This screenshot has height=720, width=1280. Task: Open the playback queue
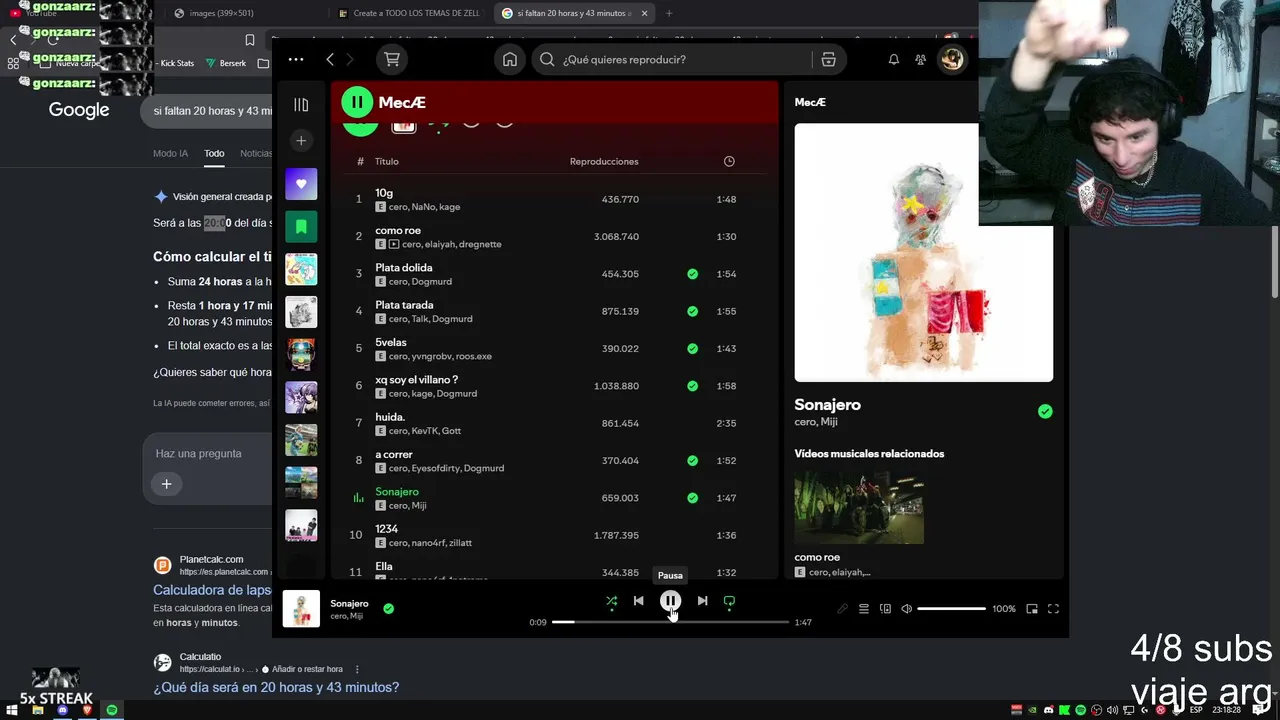pos(864,609)
